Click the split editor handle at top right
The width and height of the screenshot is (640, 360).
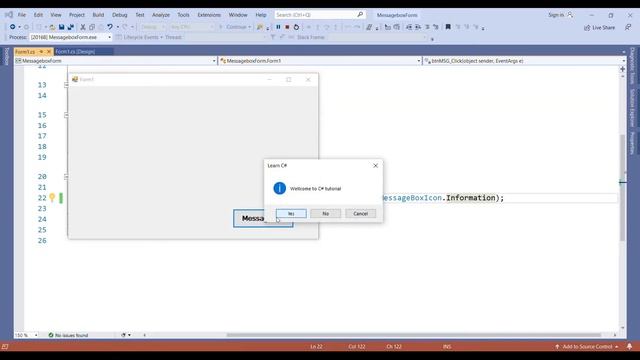pyautogui.click(x=622, y=69)
